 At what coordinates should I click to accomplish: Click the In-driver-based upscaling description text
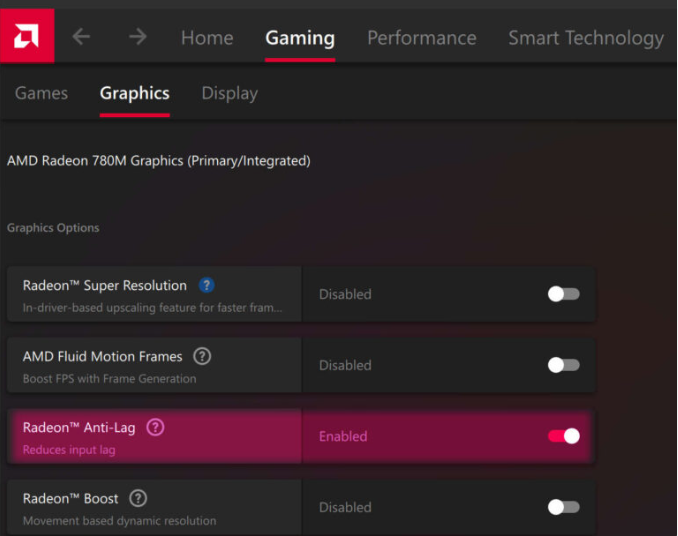(x=152, y=308)
